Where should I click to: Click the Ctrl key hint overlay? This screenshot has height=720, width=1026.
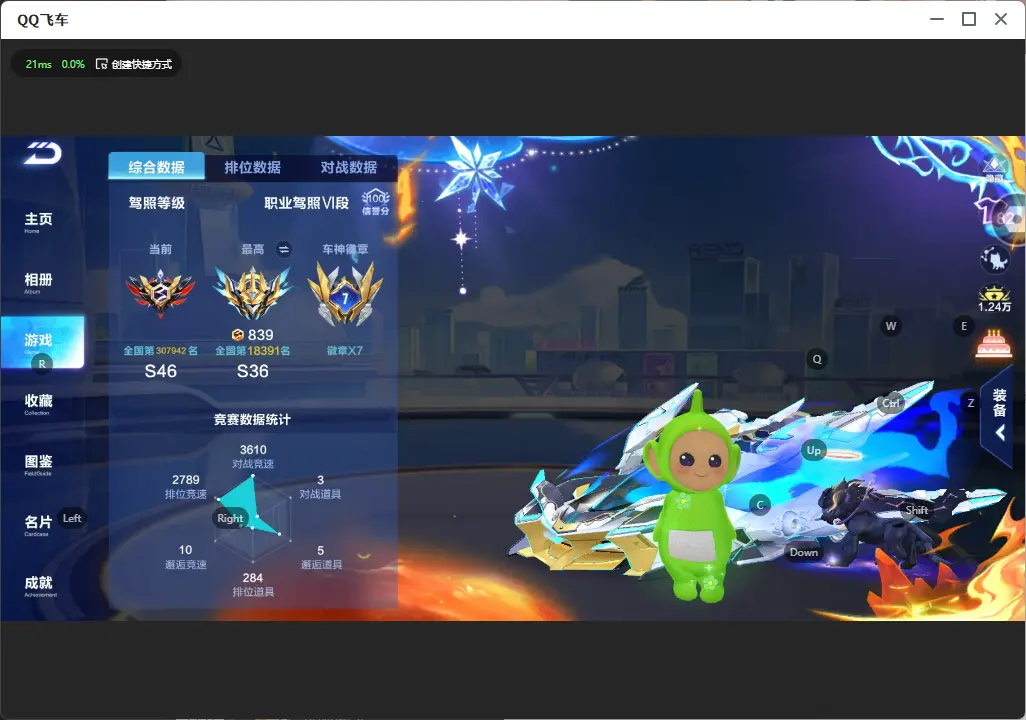click(x=891, y=403)
